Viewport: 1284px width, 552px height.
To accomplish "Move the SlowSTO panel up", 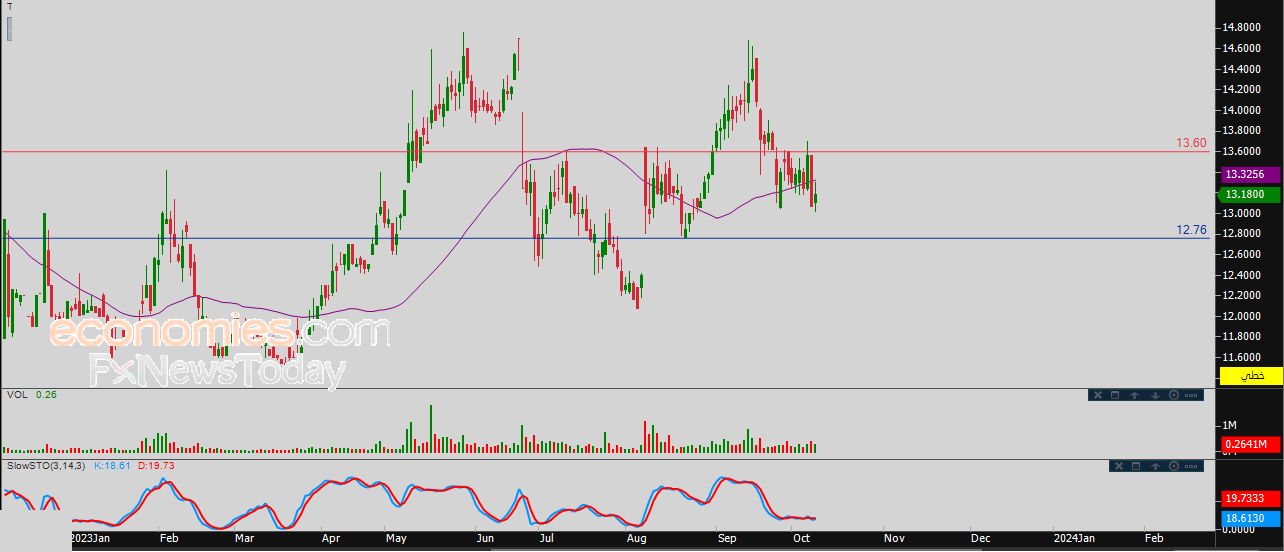I will coord(1155,466).
